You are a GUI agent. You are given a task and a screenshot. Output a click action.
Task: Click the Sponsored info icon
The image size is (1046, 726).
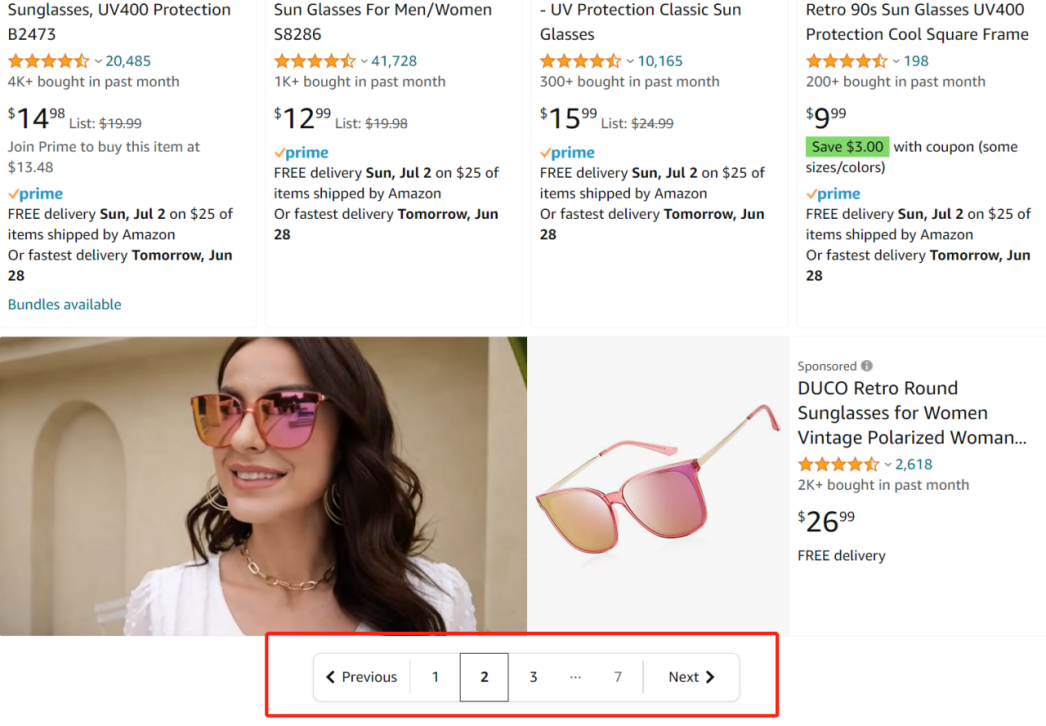click(867, 366)
